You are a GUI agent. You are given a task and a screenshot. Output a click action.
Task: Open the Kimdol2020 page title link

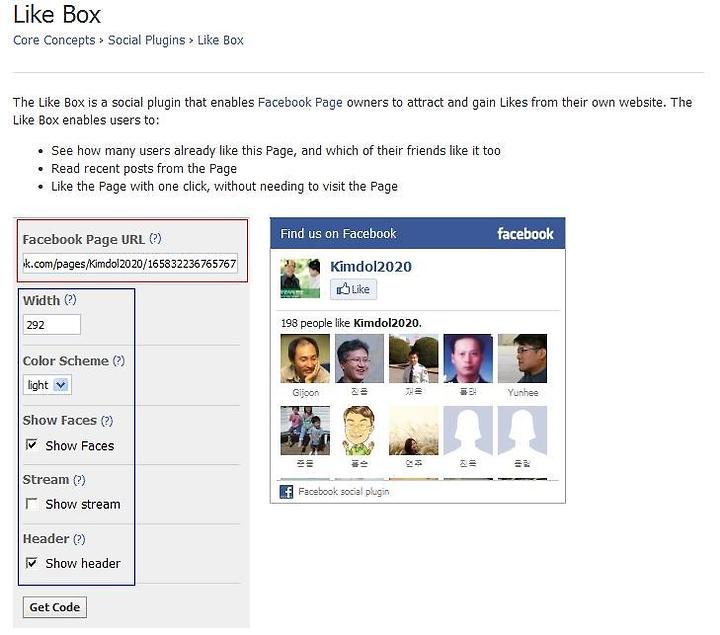point(371,267)
